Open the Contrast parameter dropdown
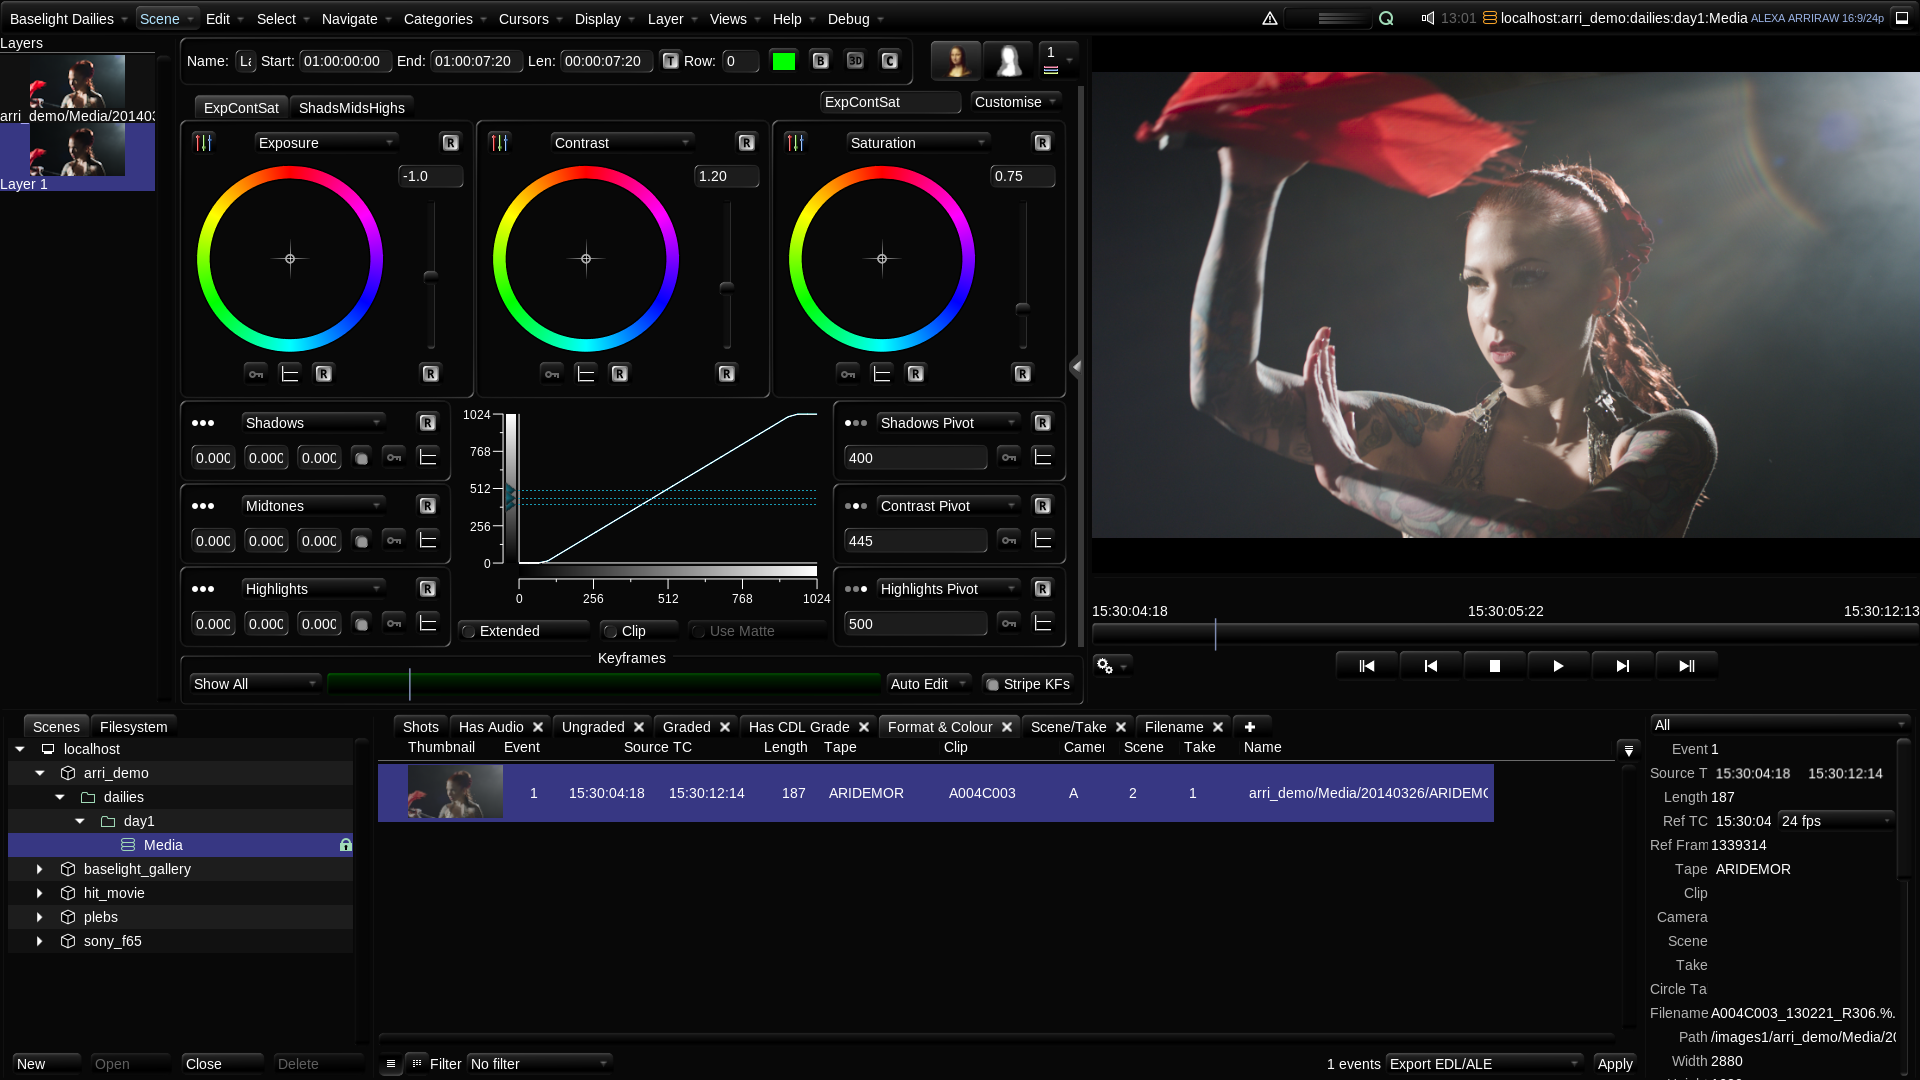Viewport: 1920px width, 1080px height. point(622,143)
